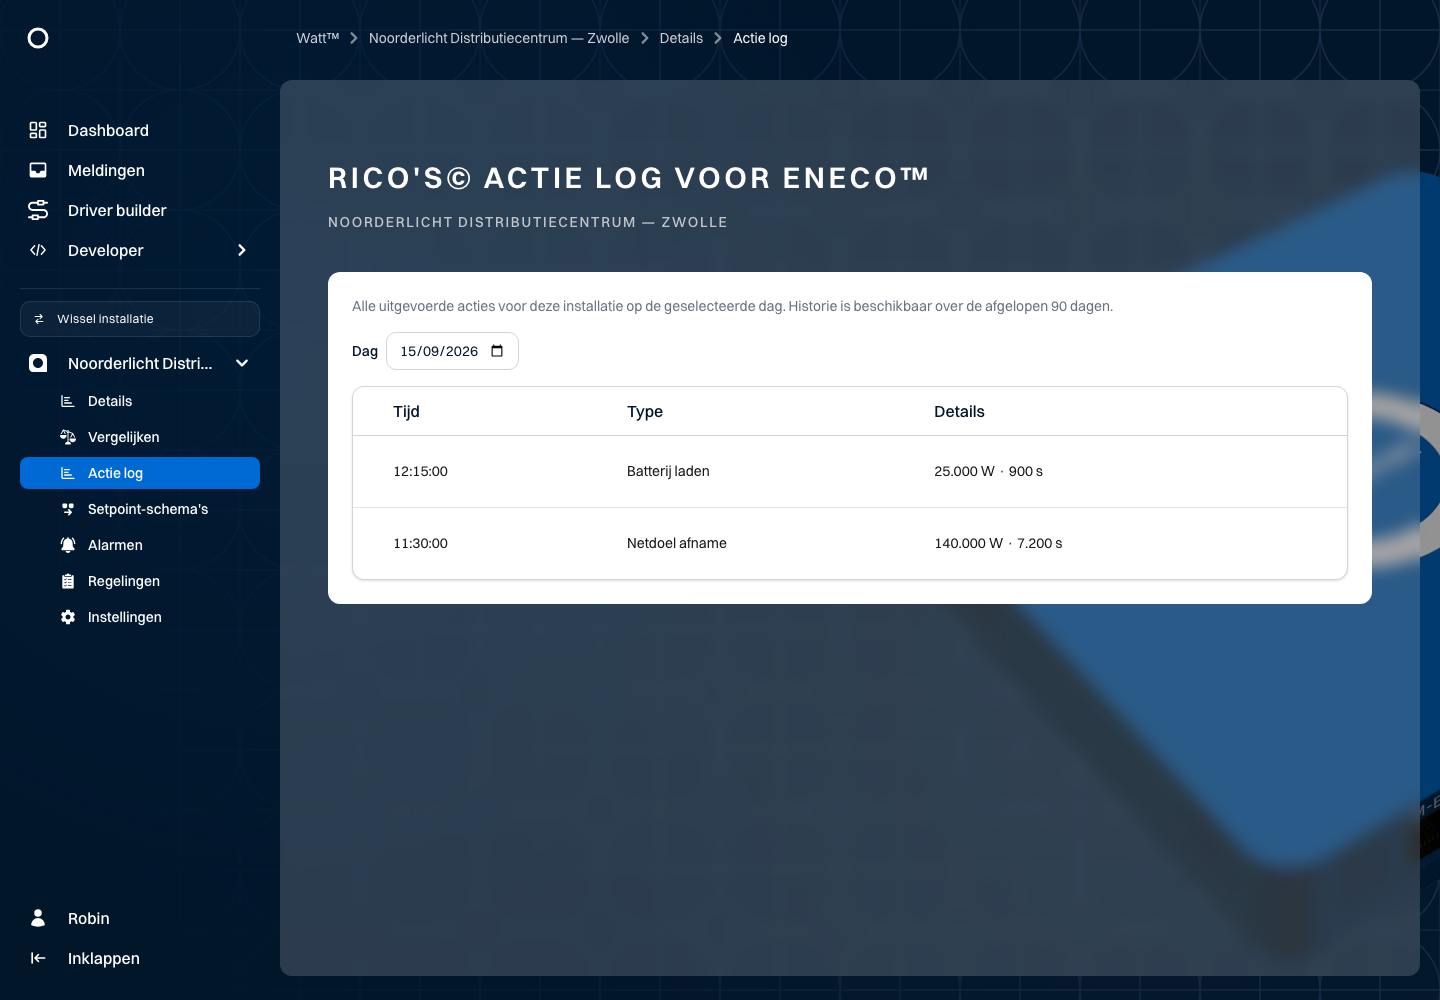Click the 12:15:00 time cell
Screen dimensions: 1440x1000
(x=420, y=471)
